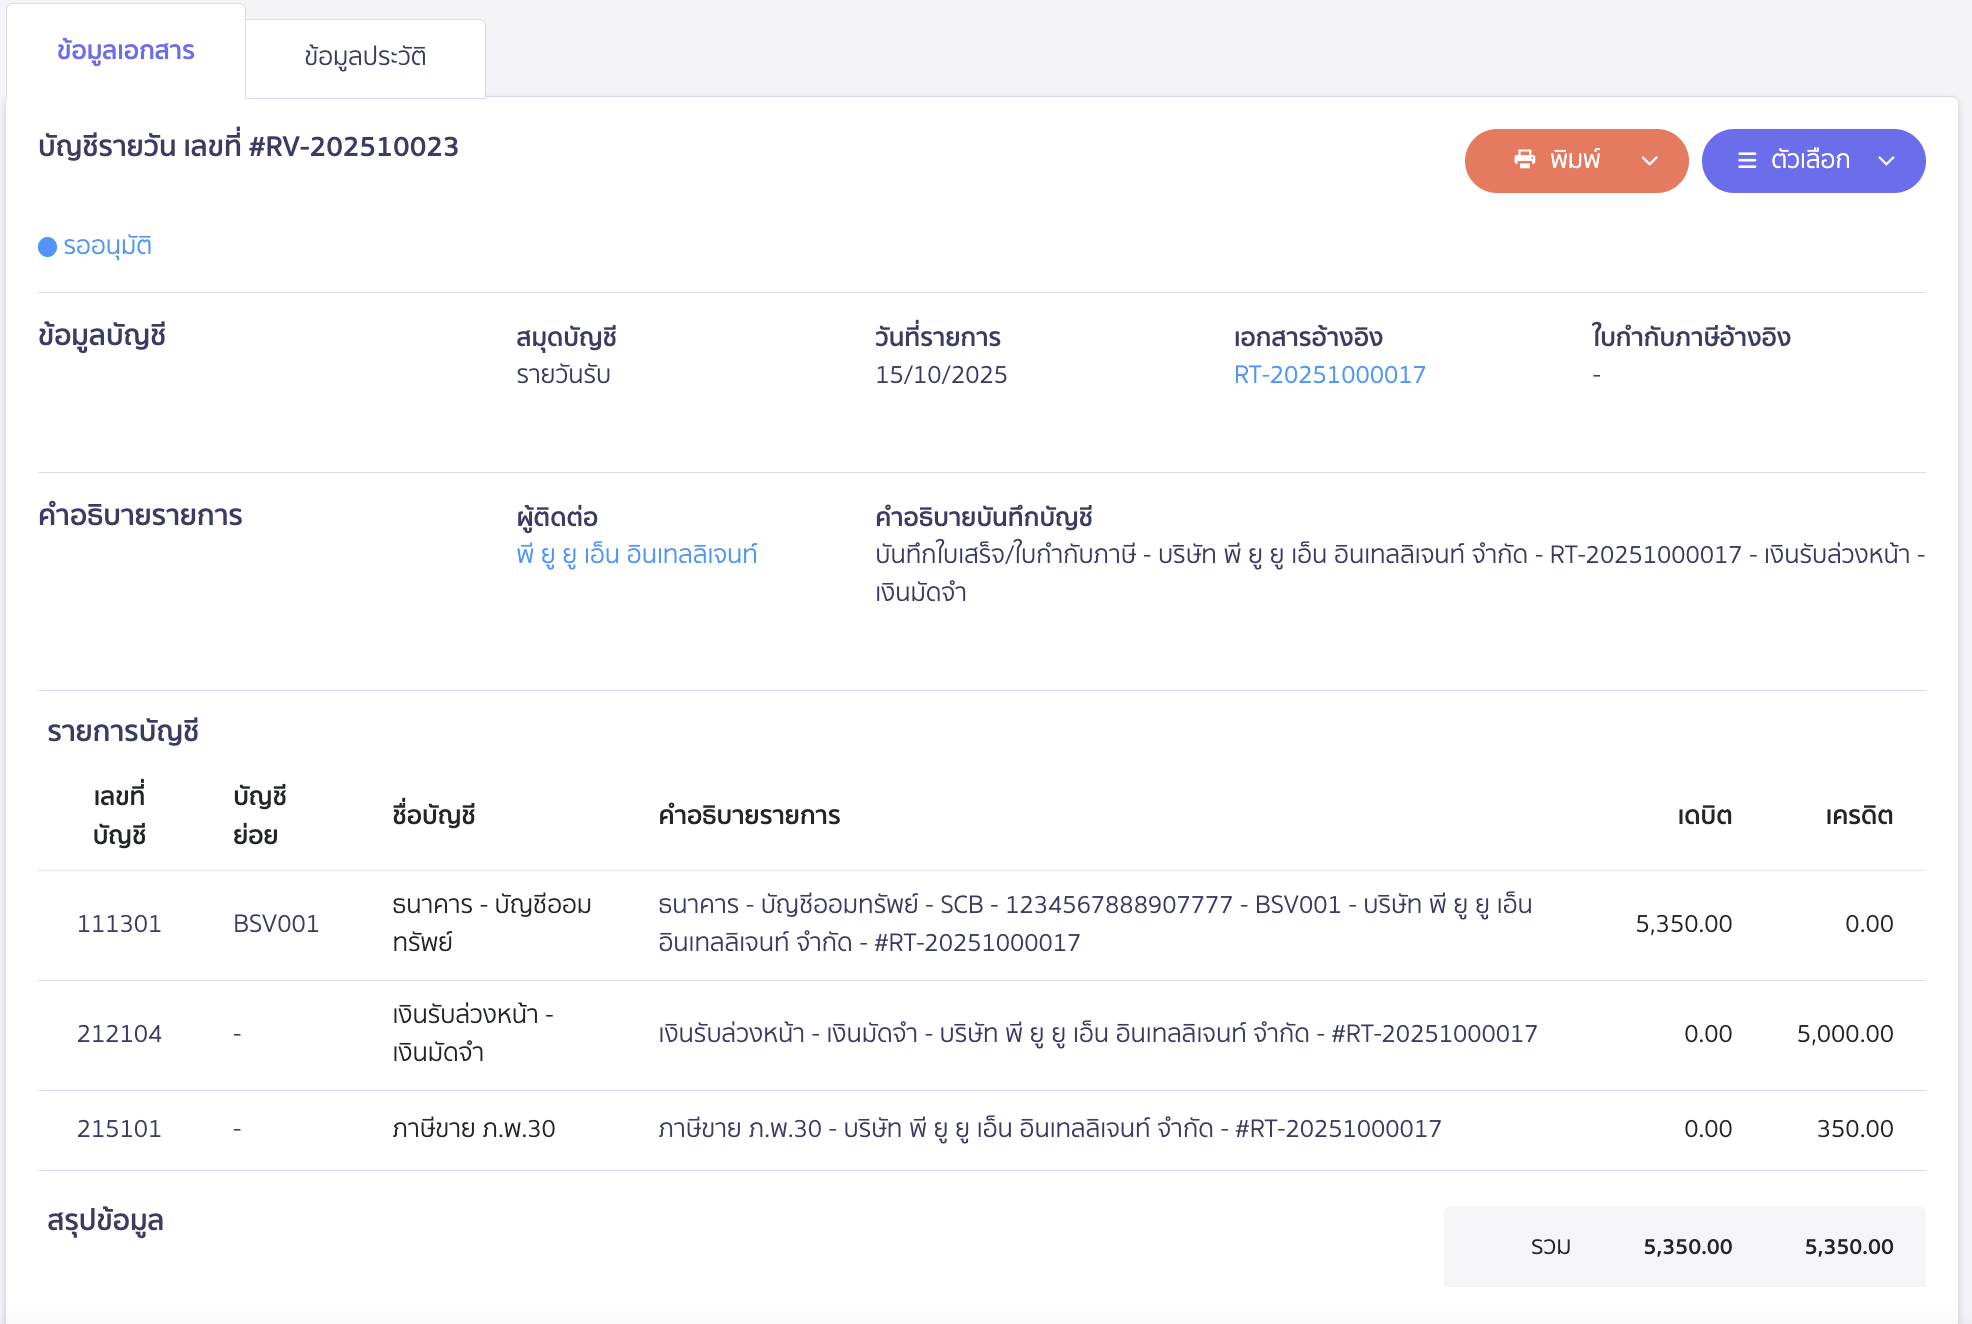Select the ข้อมูลเอกสาร tab
This screenshot has width=1972, height=1324.
[126, 51]
